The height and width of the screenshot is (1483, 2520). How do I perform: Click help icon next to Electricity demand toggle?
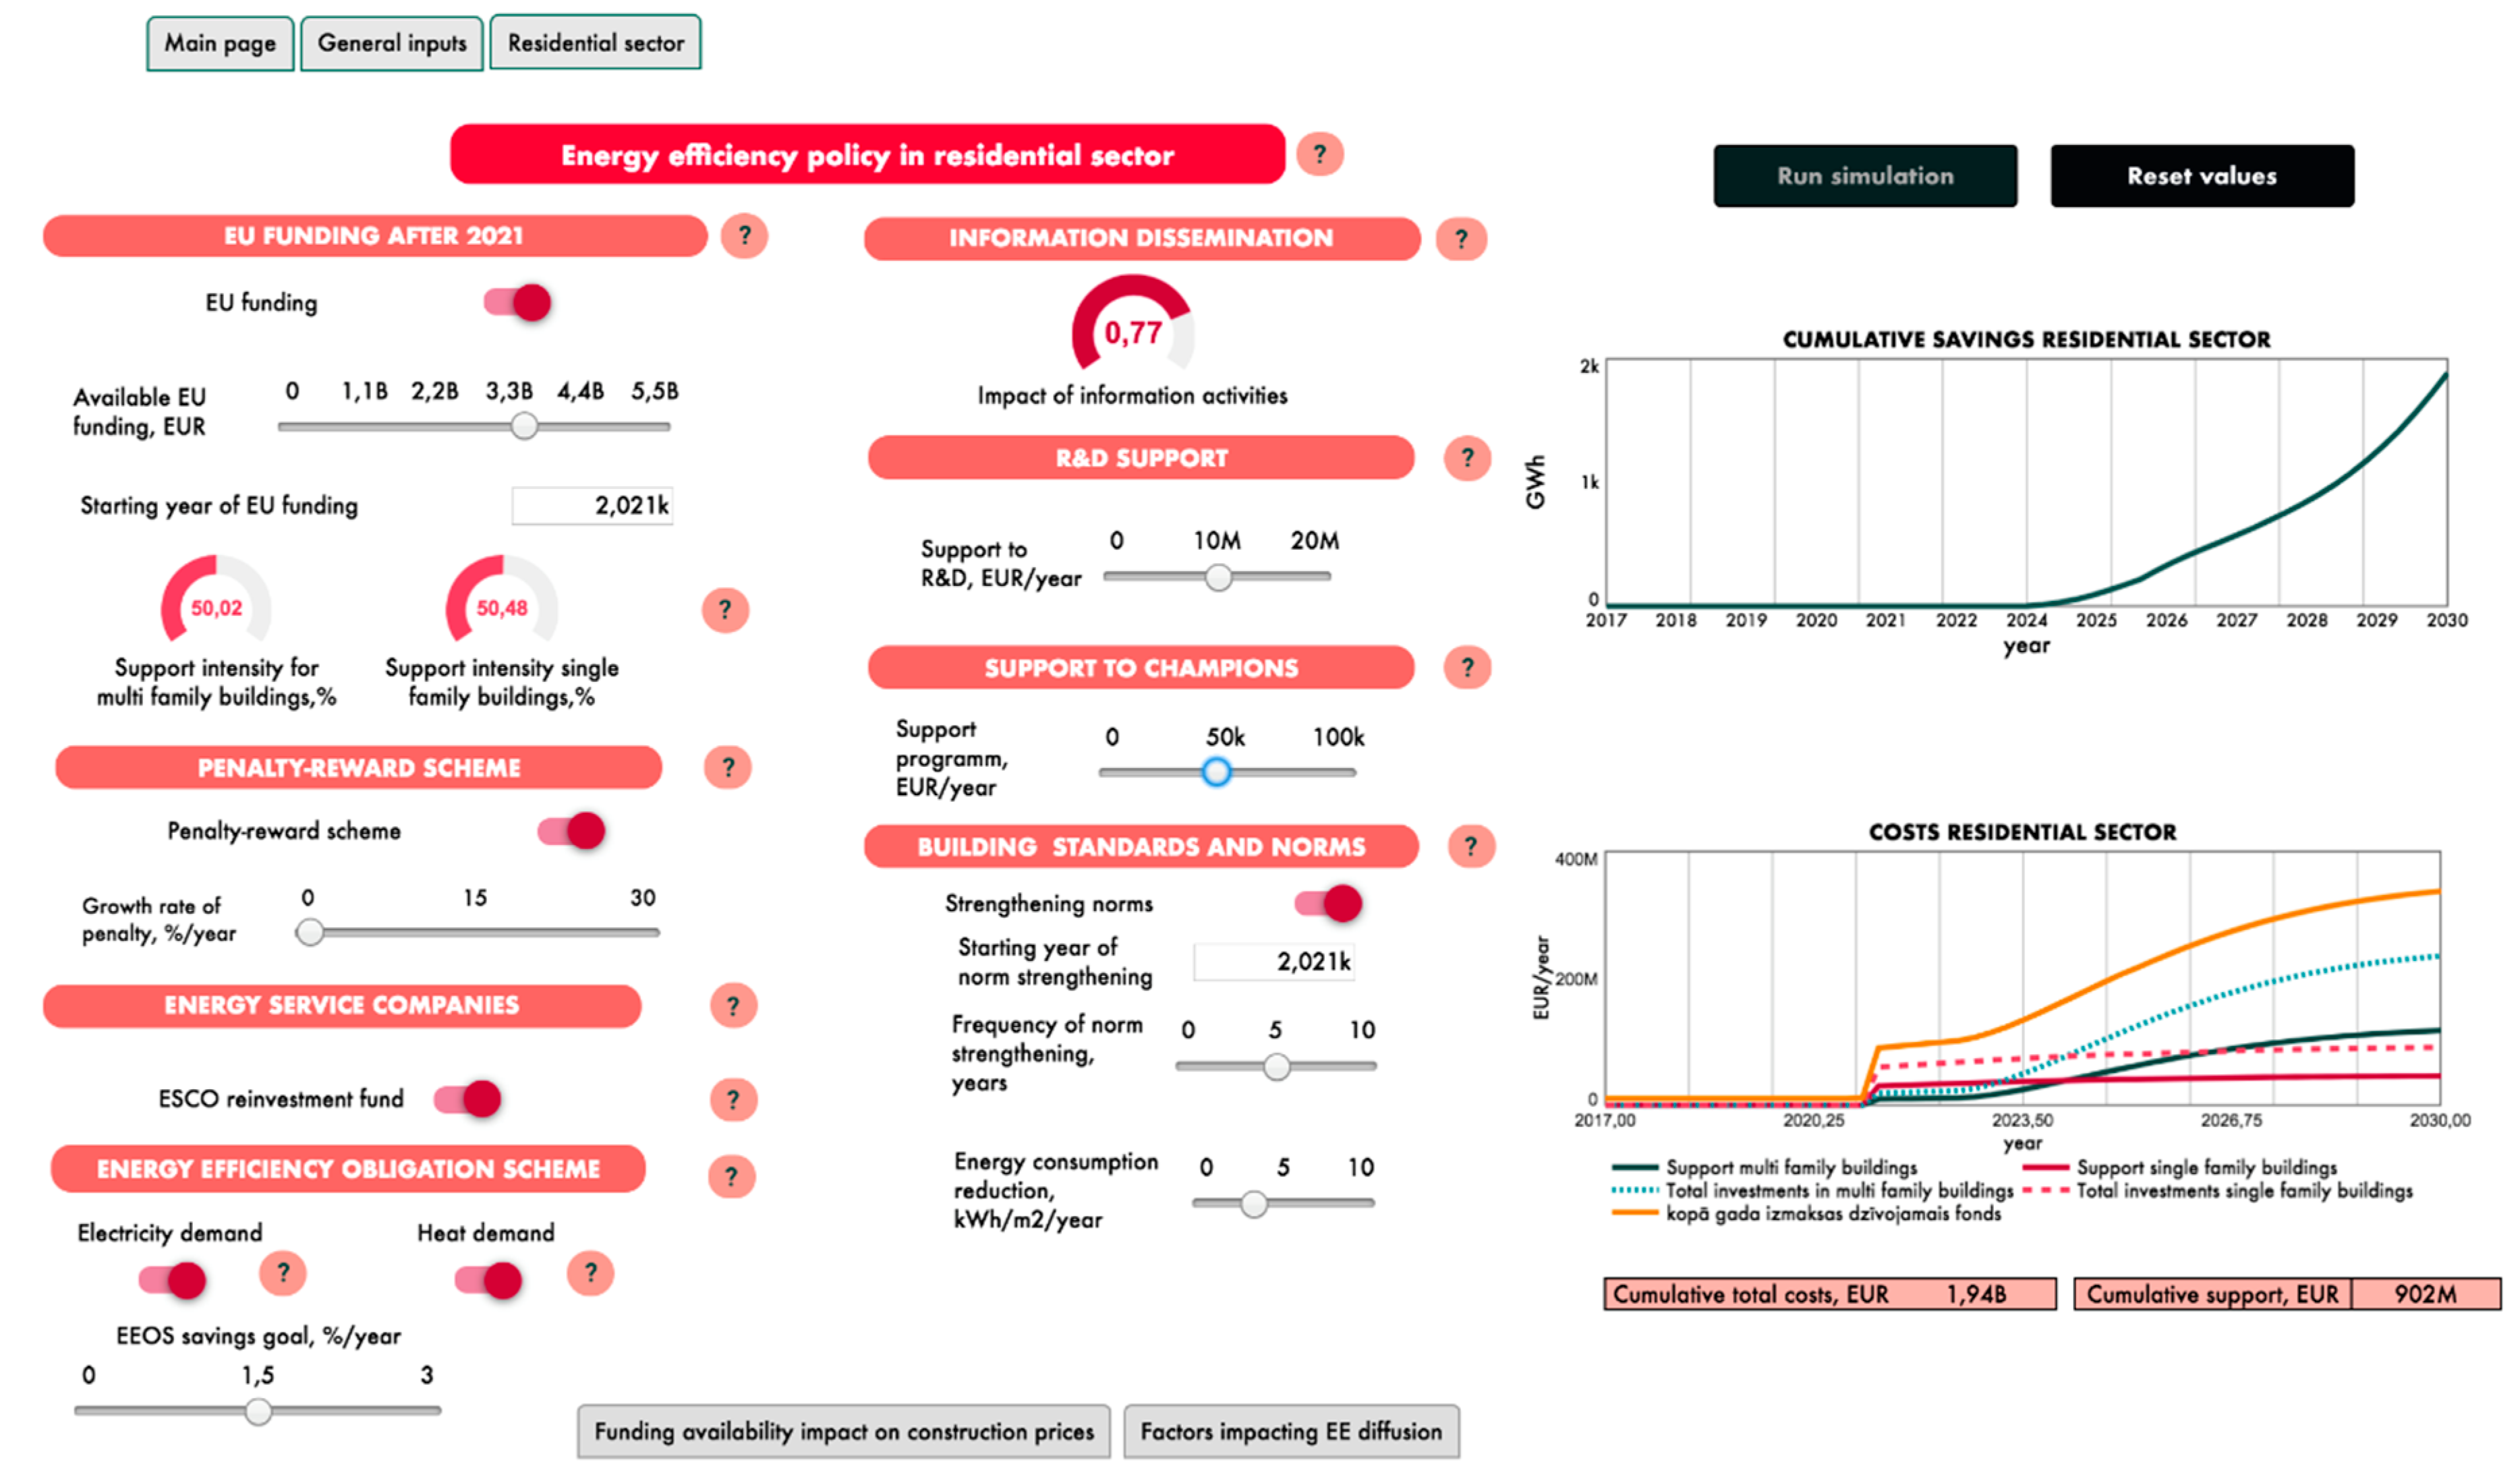click(x=283, y=1273)
